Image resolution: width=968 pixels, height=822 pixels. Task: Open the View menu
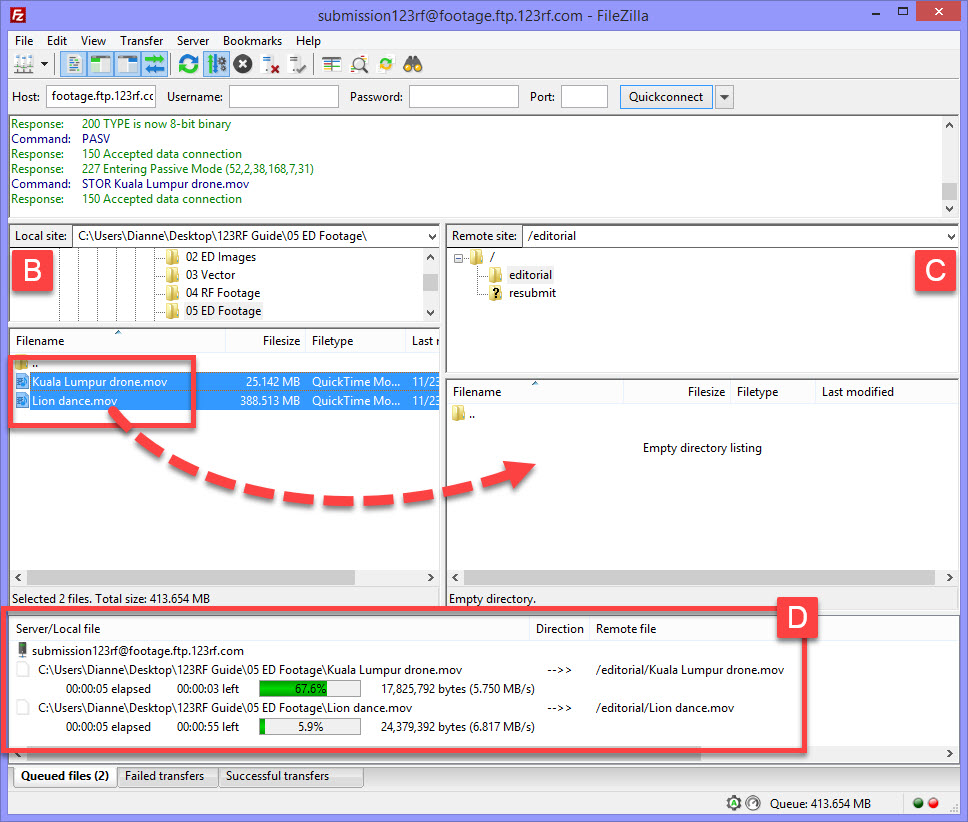tap(93, 41)
